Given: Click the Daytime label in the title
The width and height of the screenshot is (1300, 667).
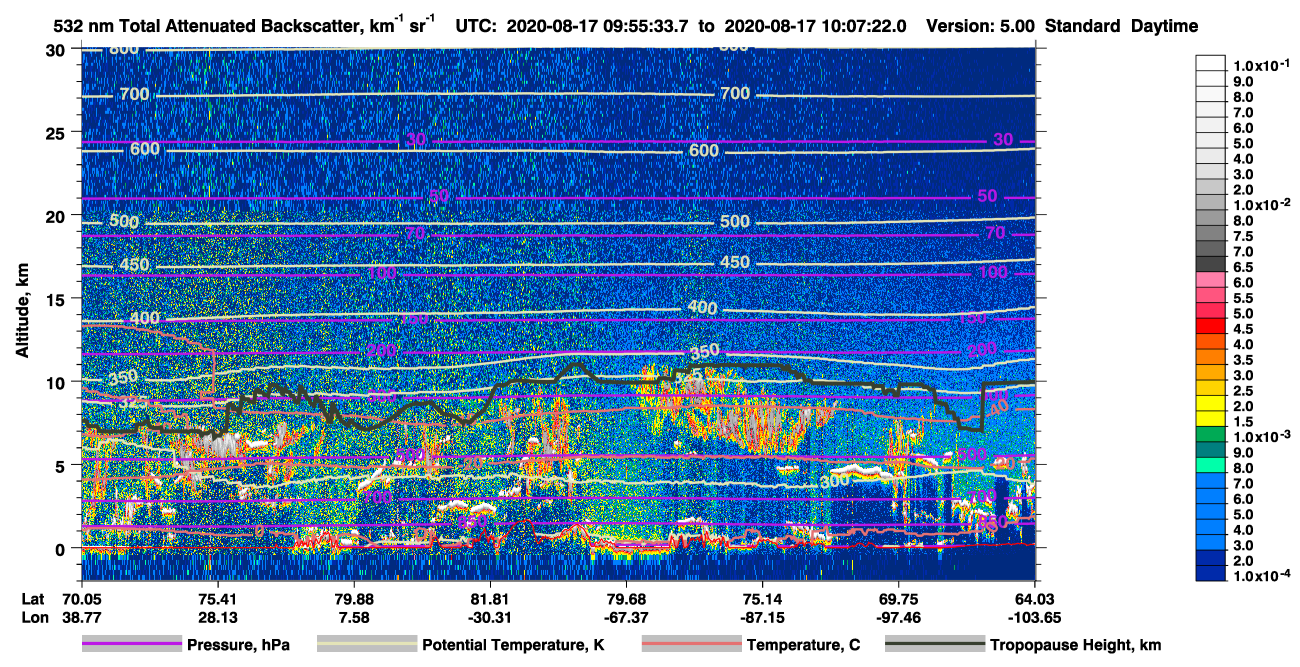Looking at the screenshot, I should click(x=1165, y=26).
